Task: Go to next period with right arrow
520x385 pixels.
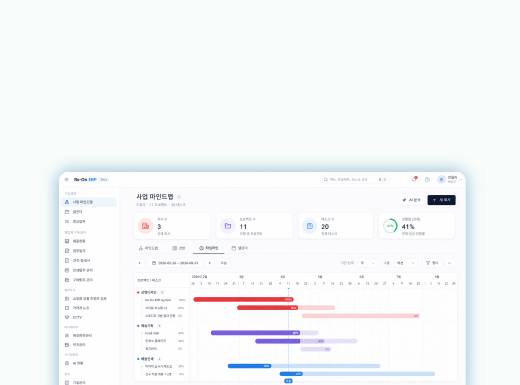Action: click(210, 263)
